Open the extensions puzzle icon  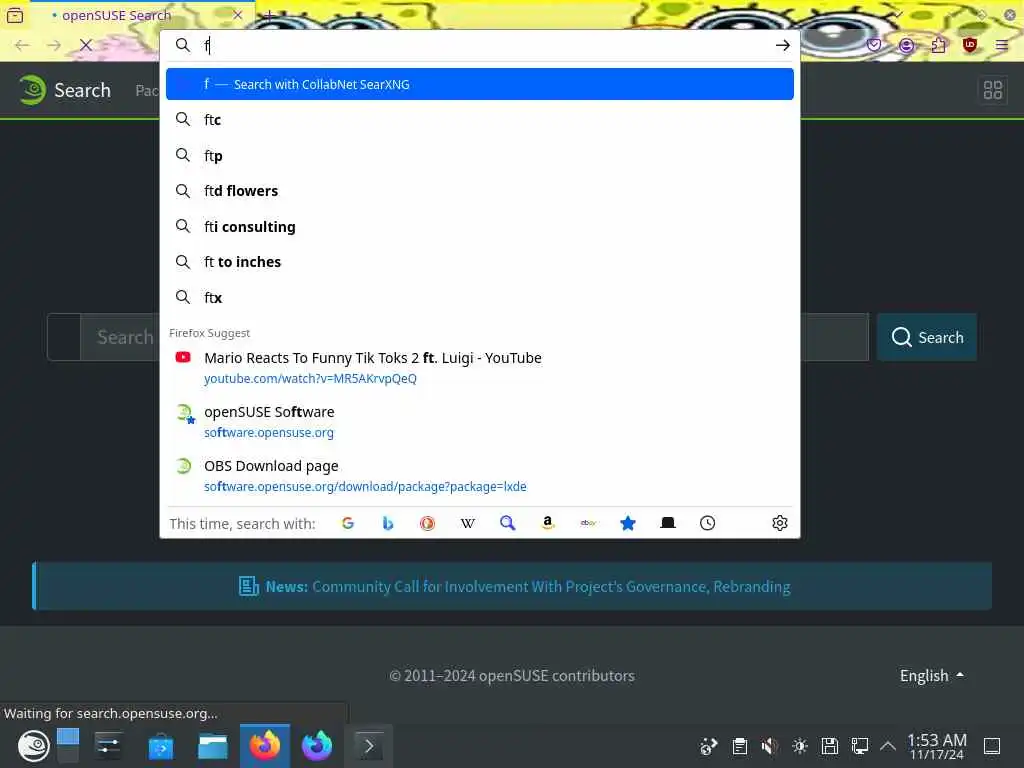[938, 45]
